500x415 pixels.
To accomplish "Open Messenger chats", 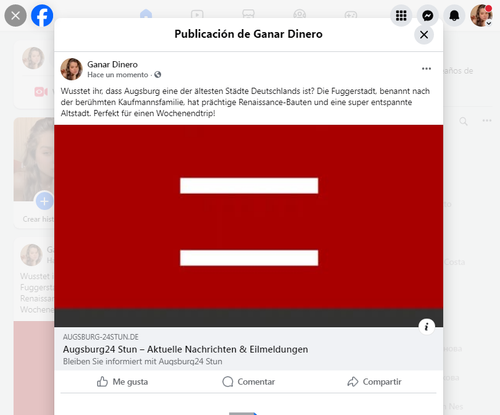I will pyautogui.click(x=428, y=16).
